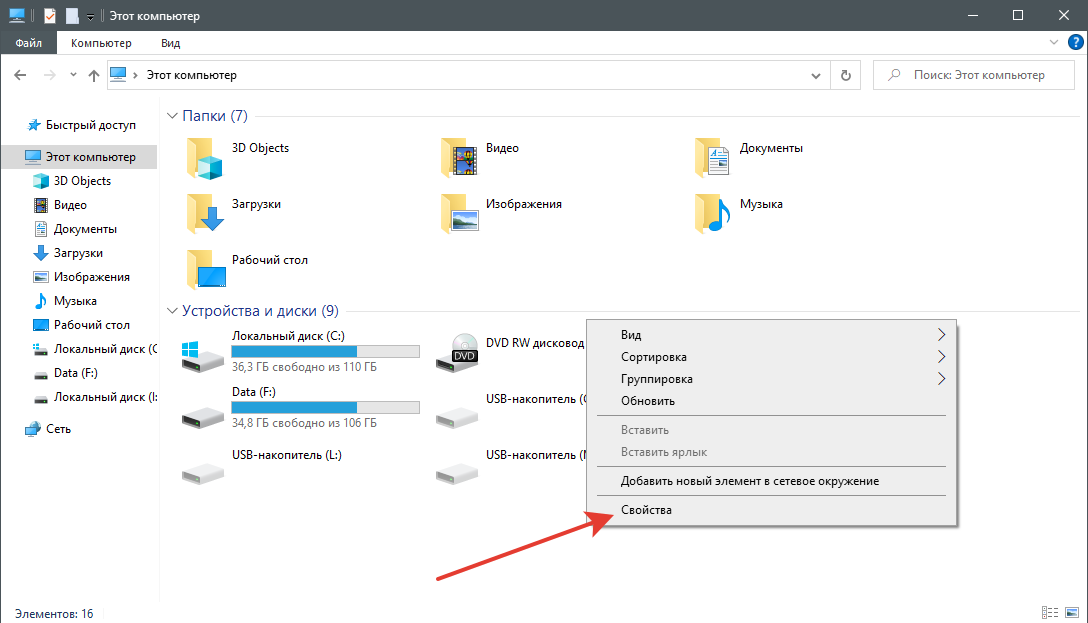This screenshot has height=623, width=1088.
Task: Open the Группировка submenu in context menu
Action: [x=772, y=379]
